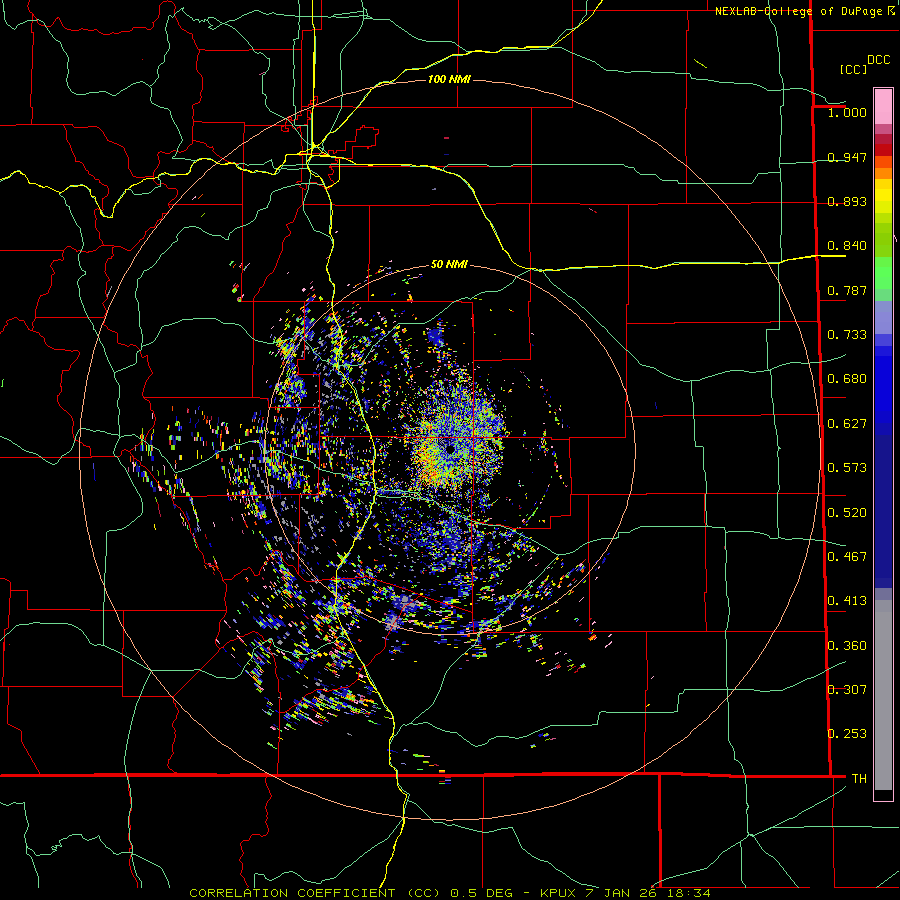Viewport: 900px width, 900px height.
Task: Click the TH threshold label
Action: [x=859, y=779]
